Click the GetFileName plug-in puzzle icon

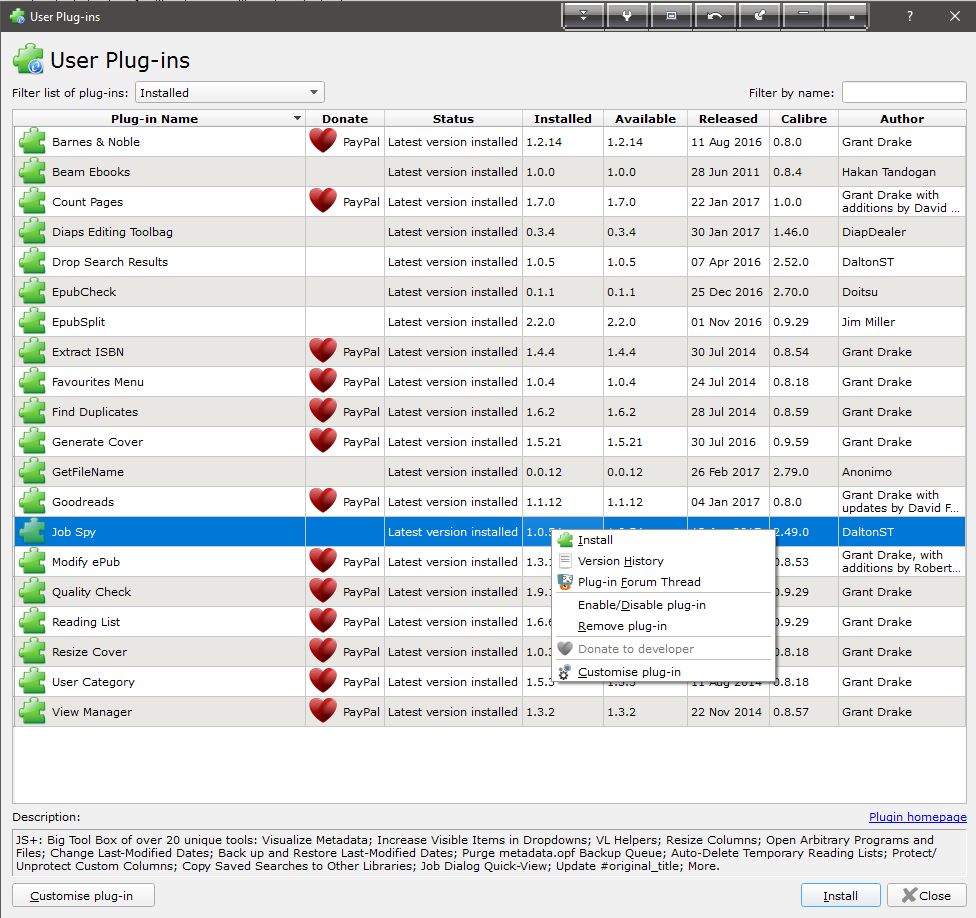(32, 471)
